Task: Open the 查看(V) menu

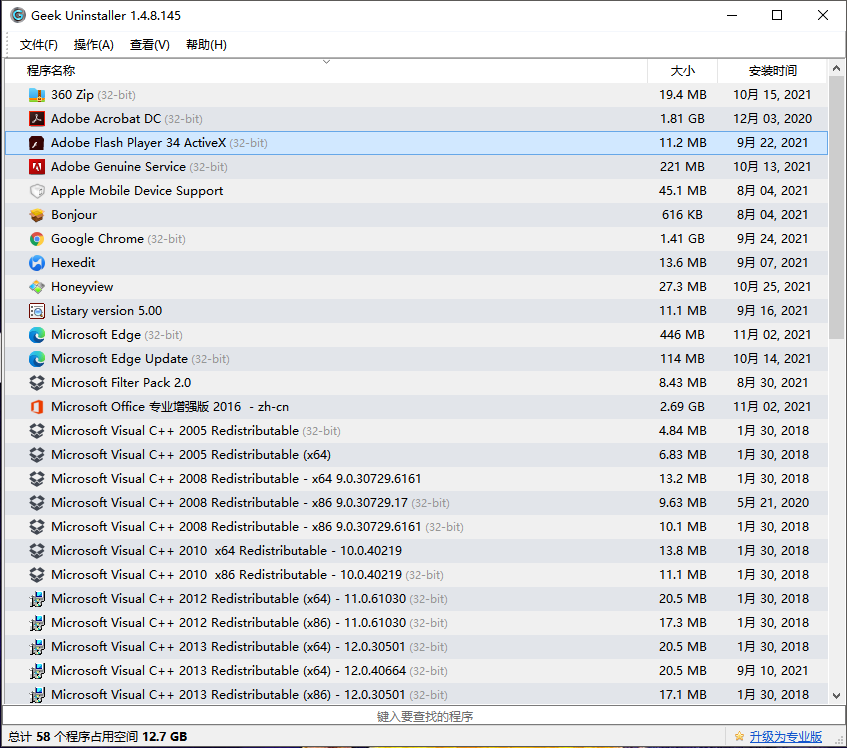Action: tap(148, 44)
